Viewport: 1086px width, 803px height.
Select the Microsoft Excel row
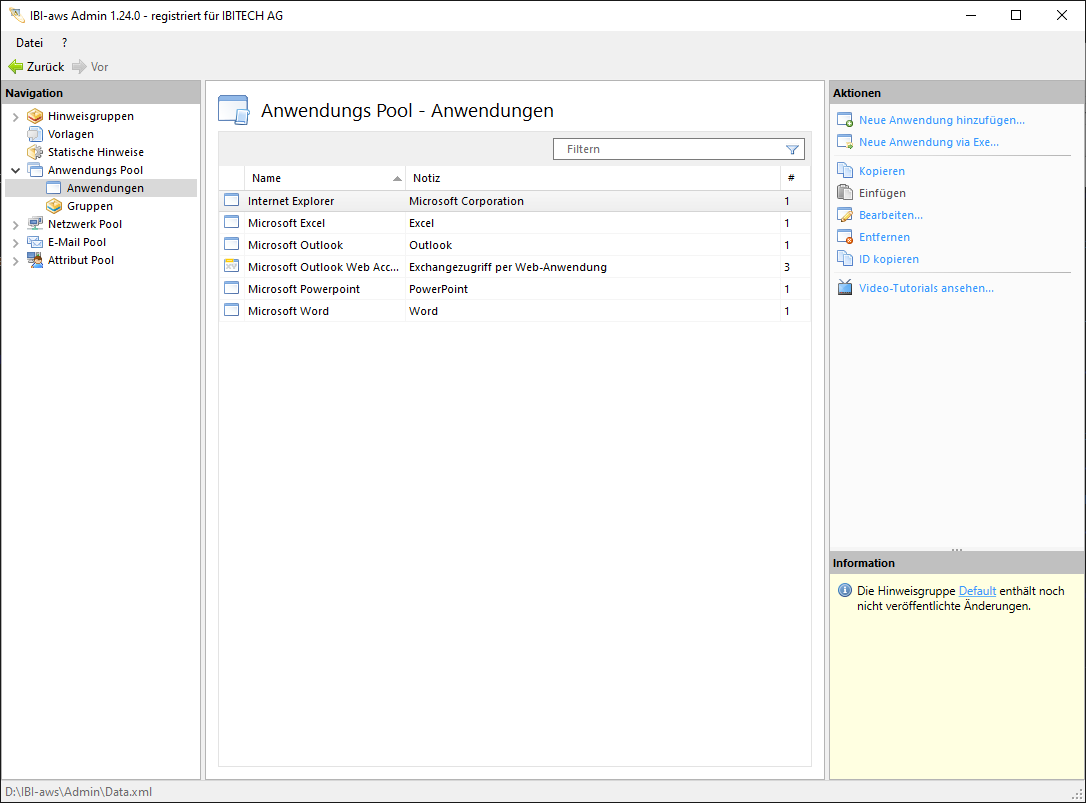coord(286,223)
